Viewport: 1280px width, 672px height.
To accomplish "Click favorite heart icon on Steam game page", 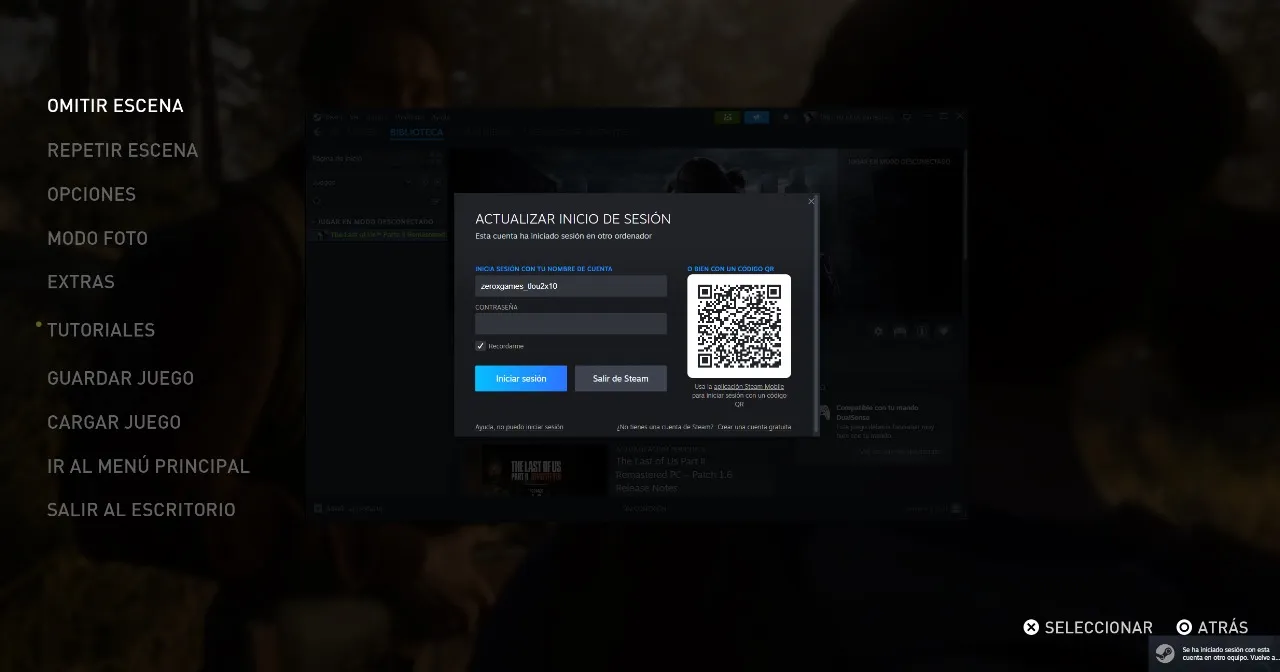I will [943, 331].
